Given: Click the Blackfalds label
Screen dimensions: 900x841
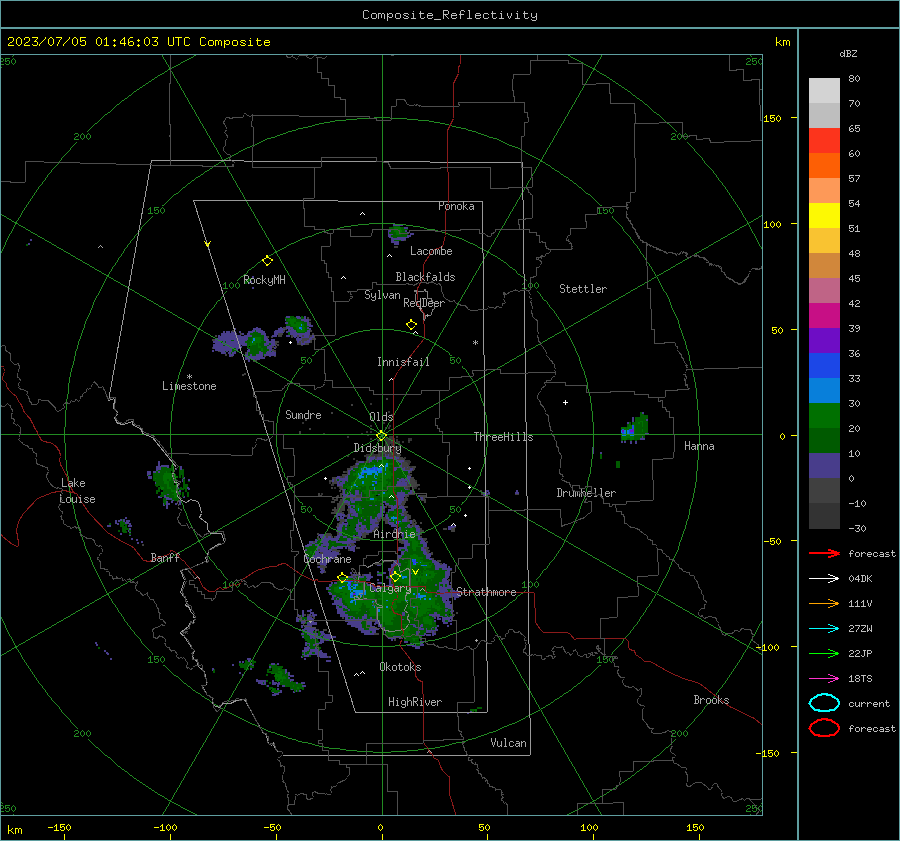Looking at the screenshot, I should tap(425, 277).
